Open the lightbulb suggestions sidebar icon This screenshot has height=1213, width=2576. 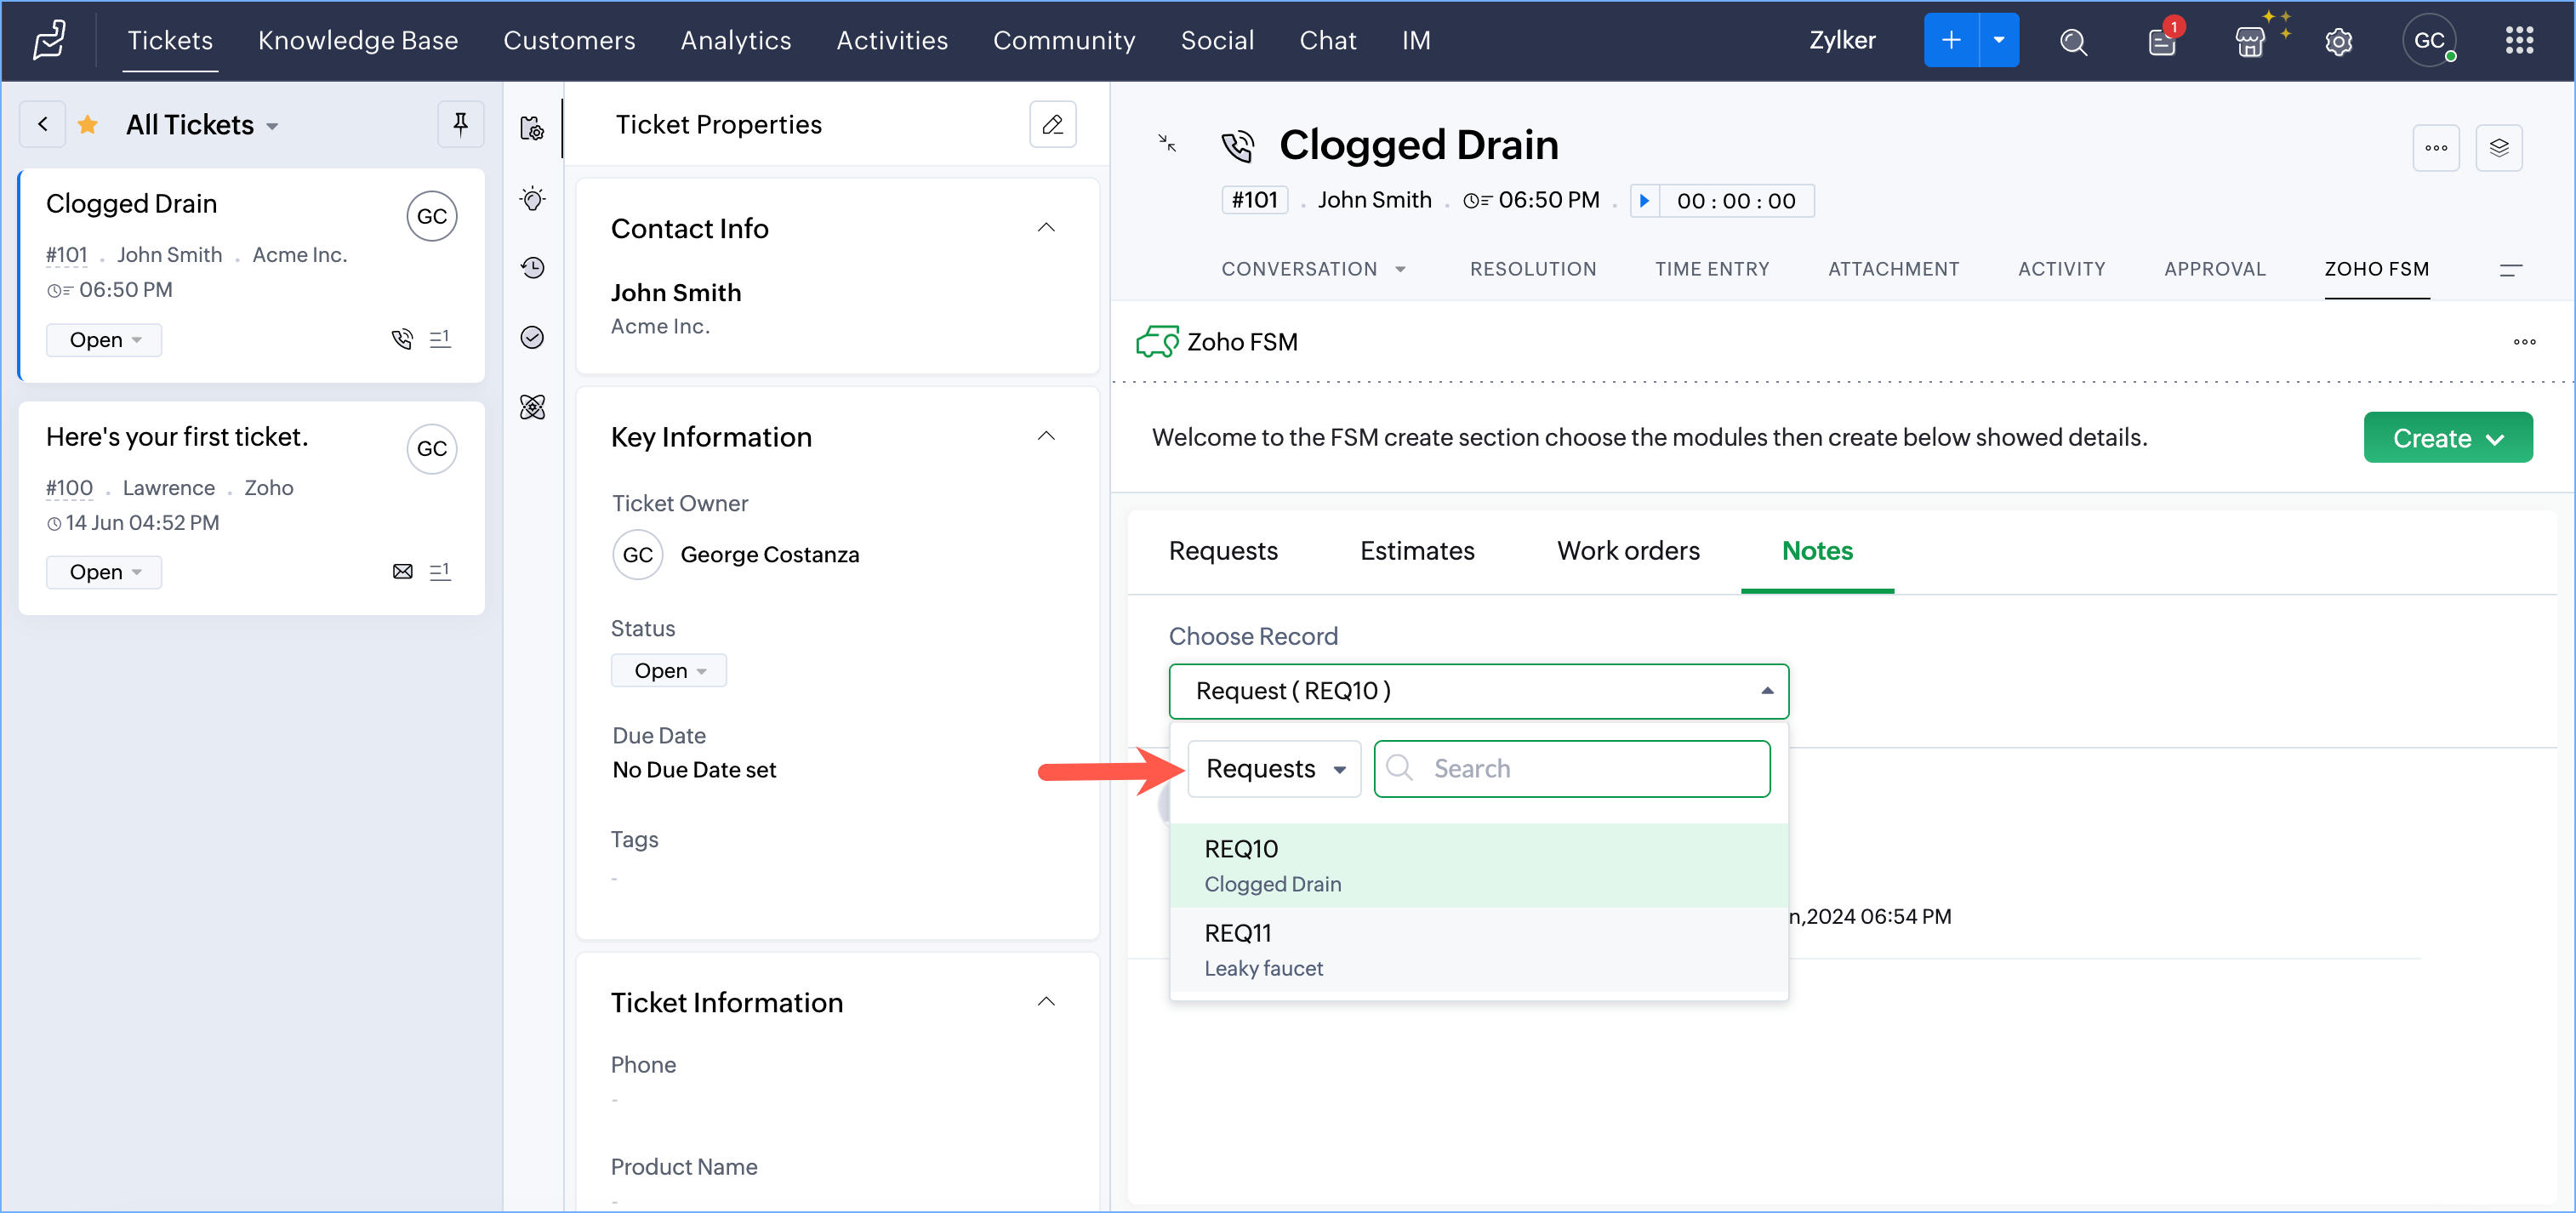point(533,199)
